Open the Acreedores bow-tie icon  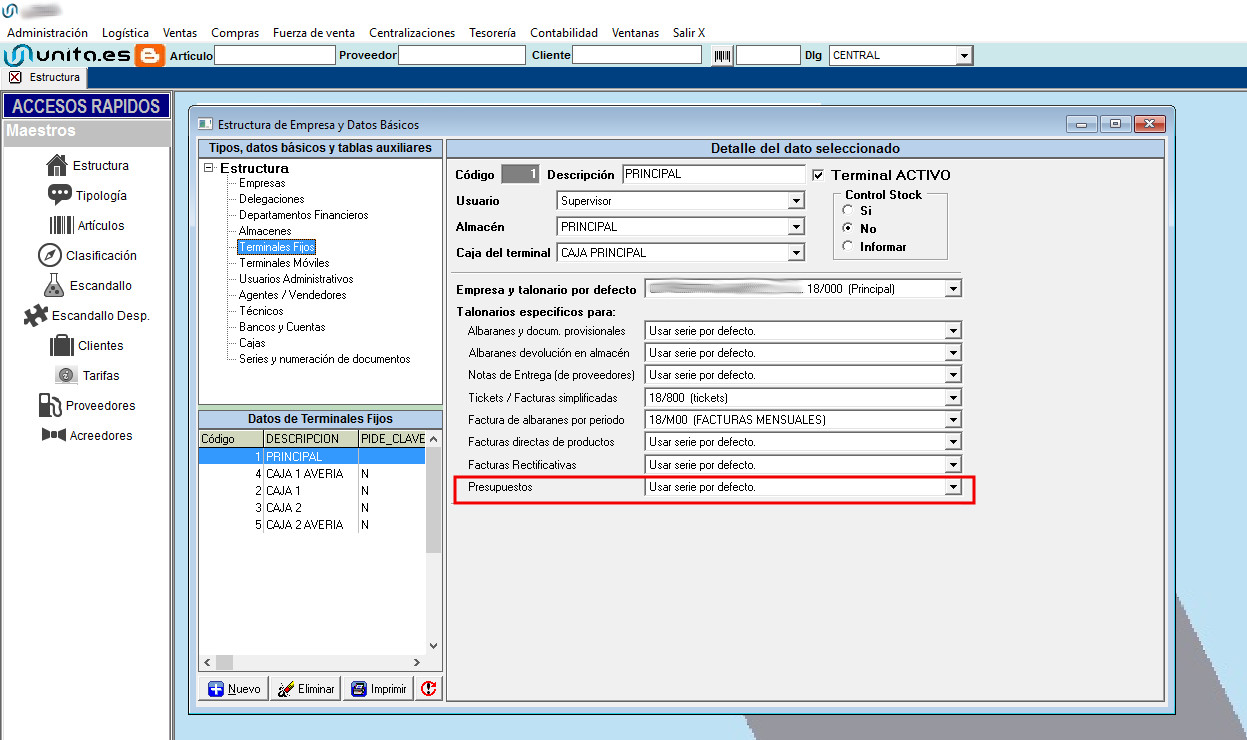click(x=54, y=435)
